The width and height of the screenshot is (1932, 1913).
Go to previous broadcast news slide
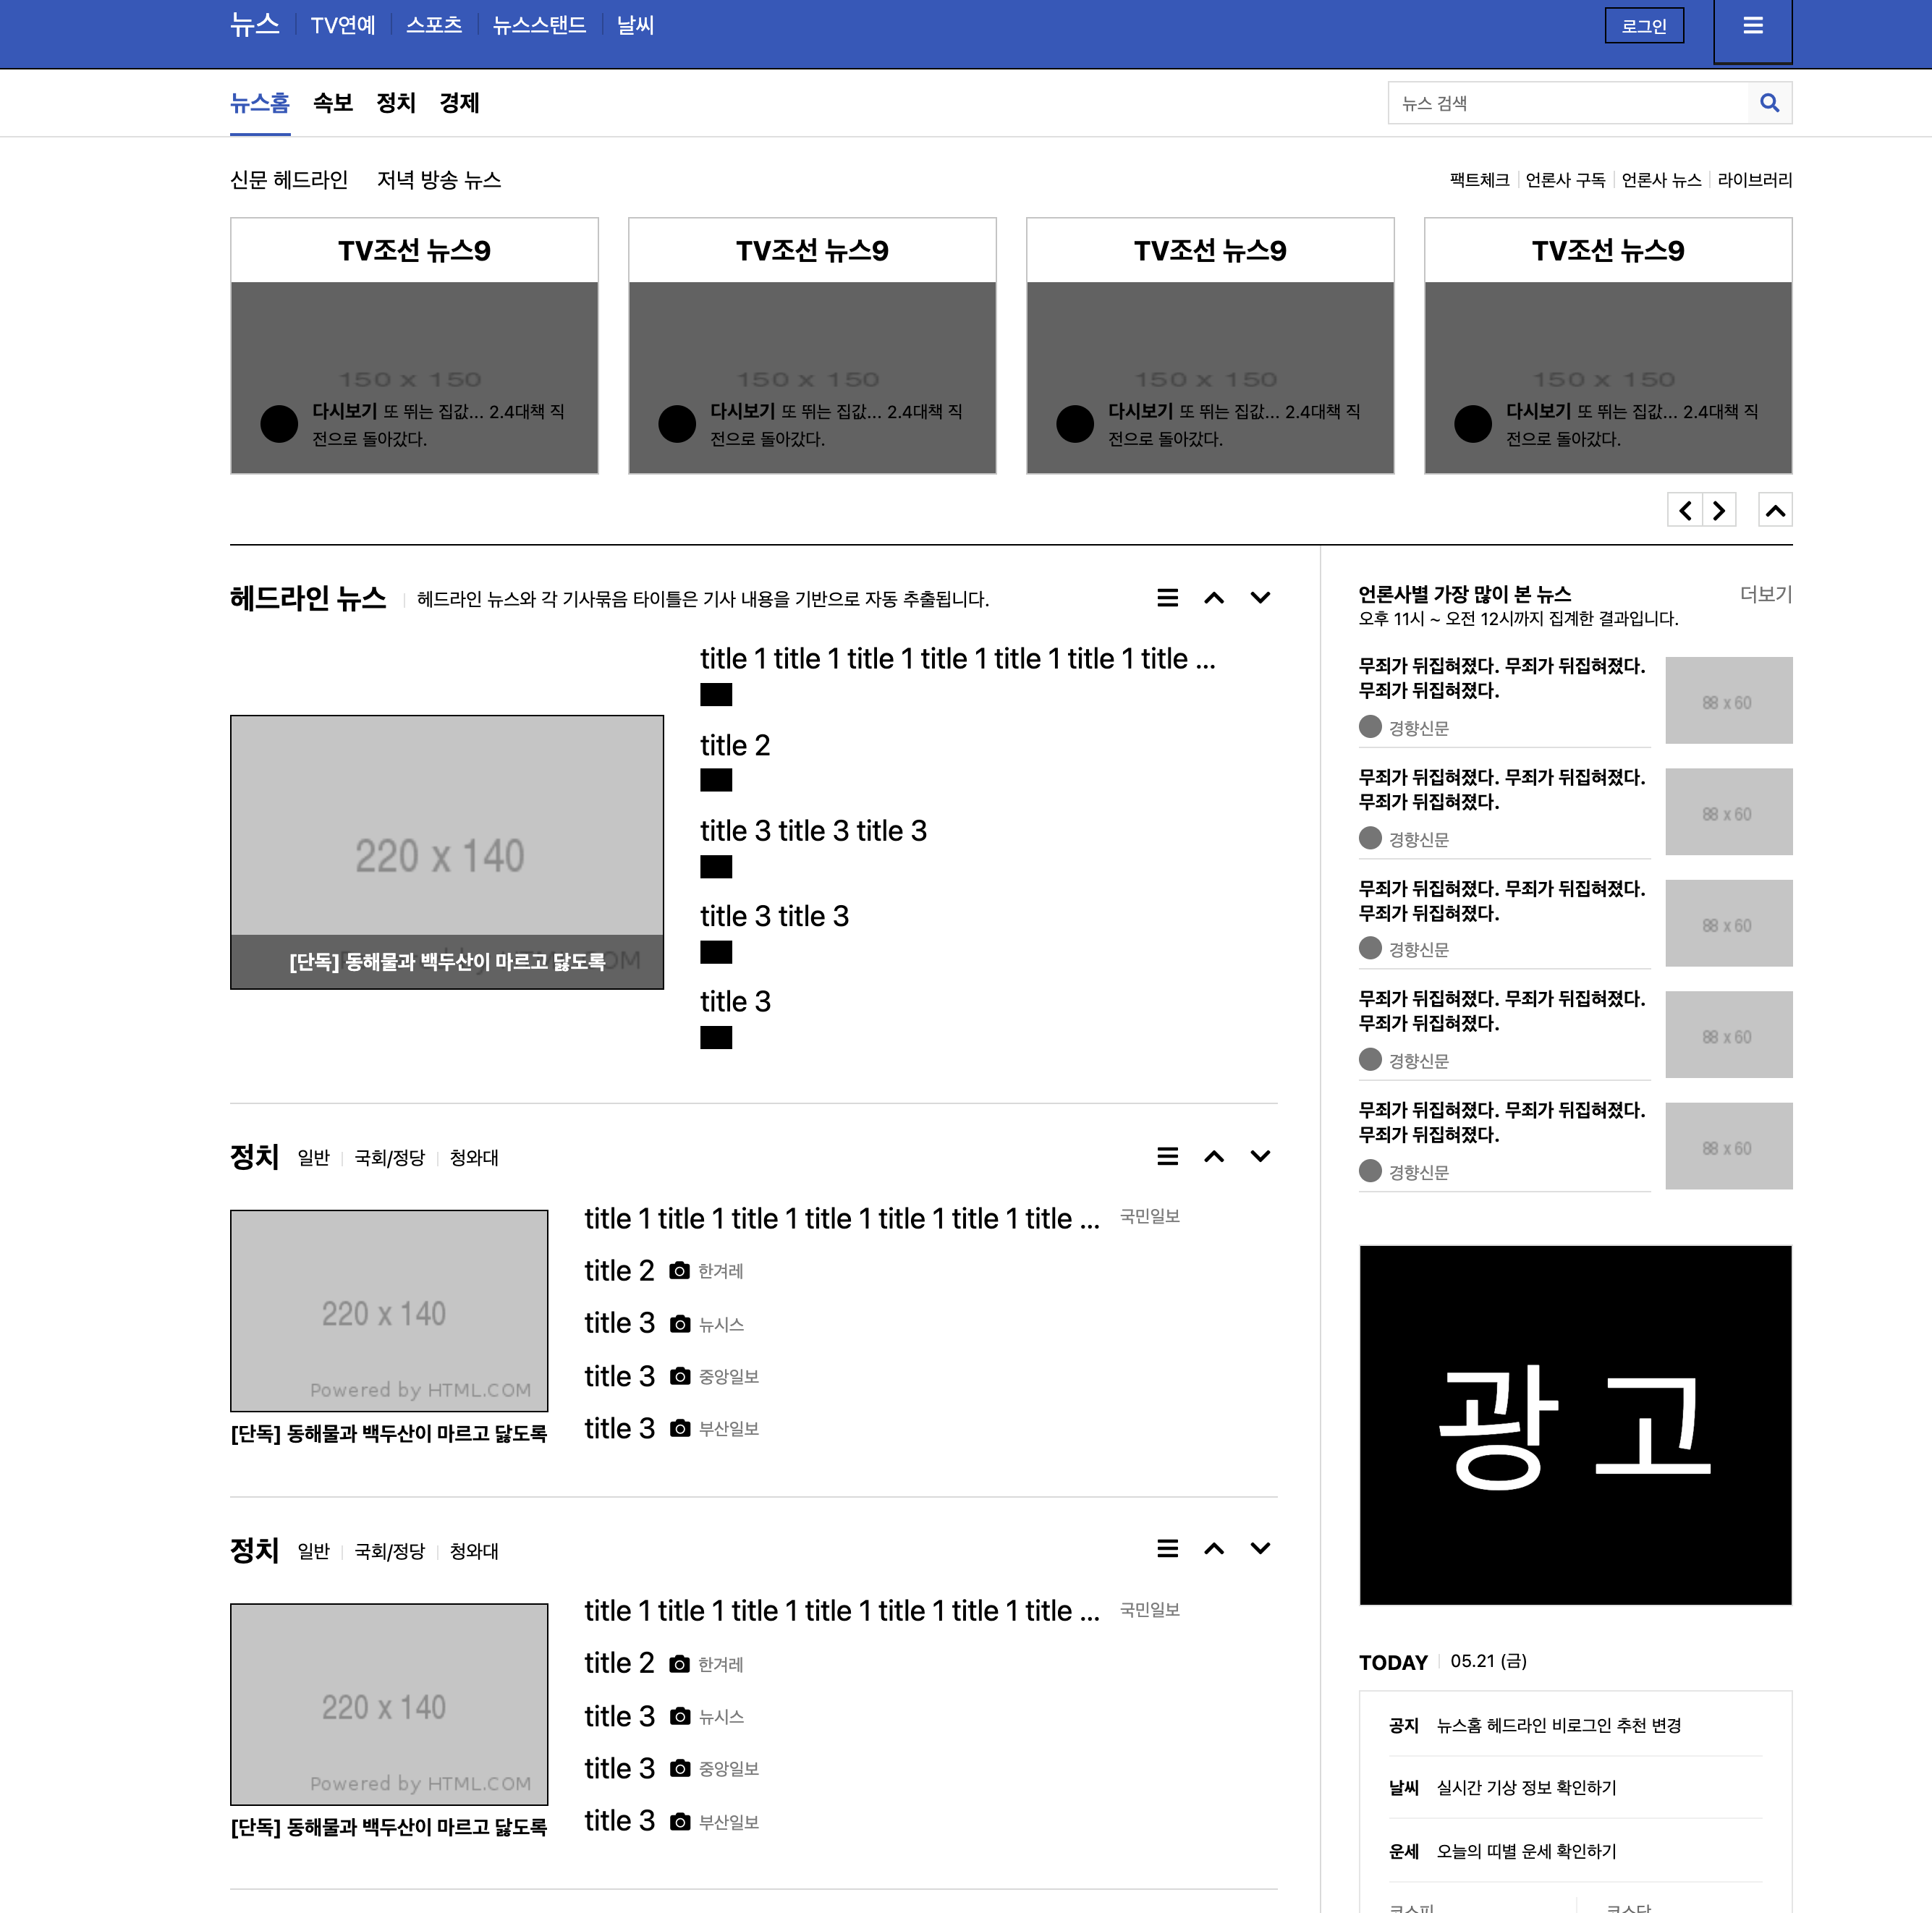coord(1685,511)
